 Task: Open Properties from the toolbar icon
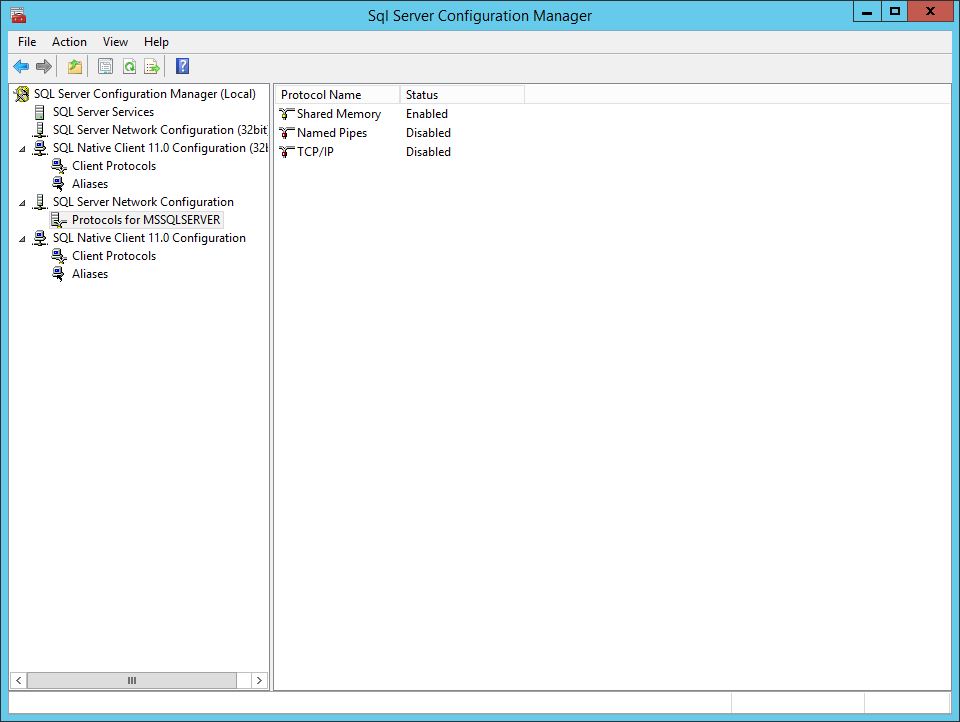tap(105, 66)
